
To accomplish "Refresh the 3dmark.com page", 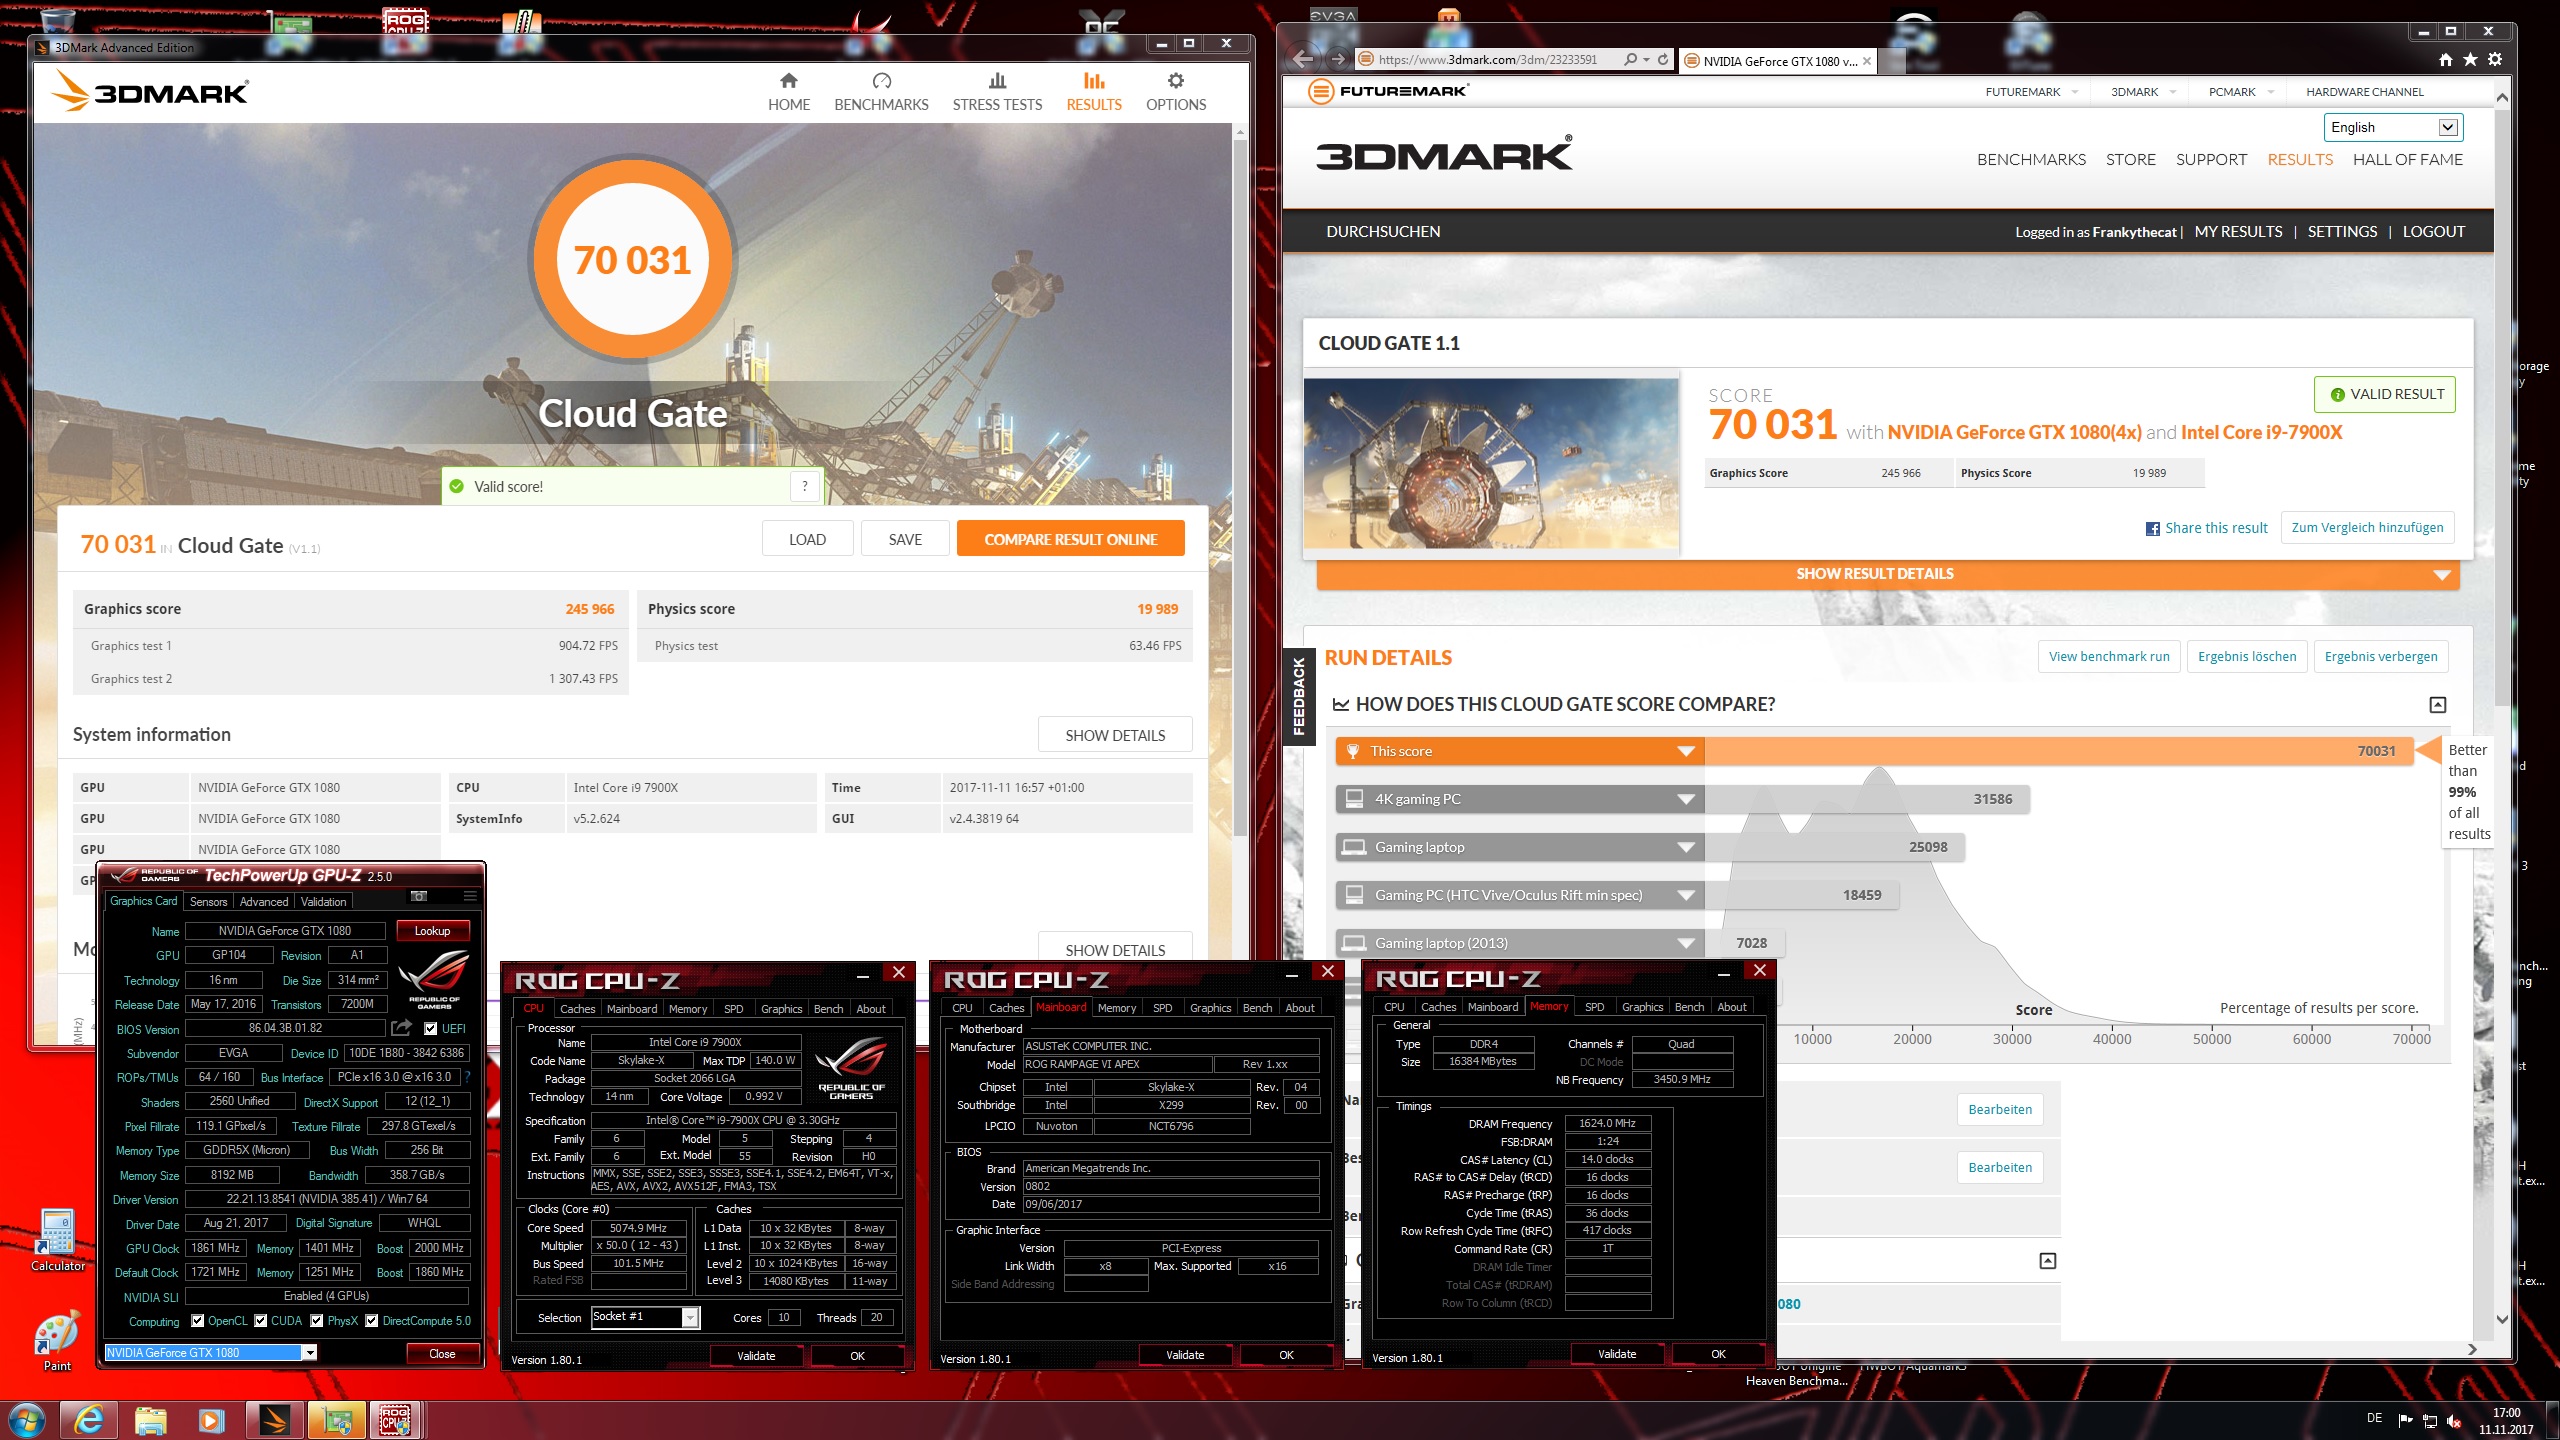I will tap(1663, 60).
